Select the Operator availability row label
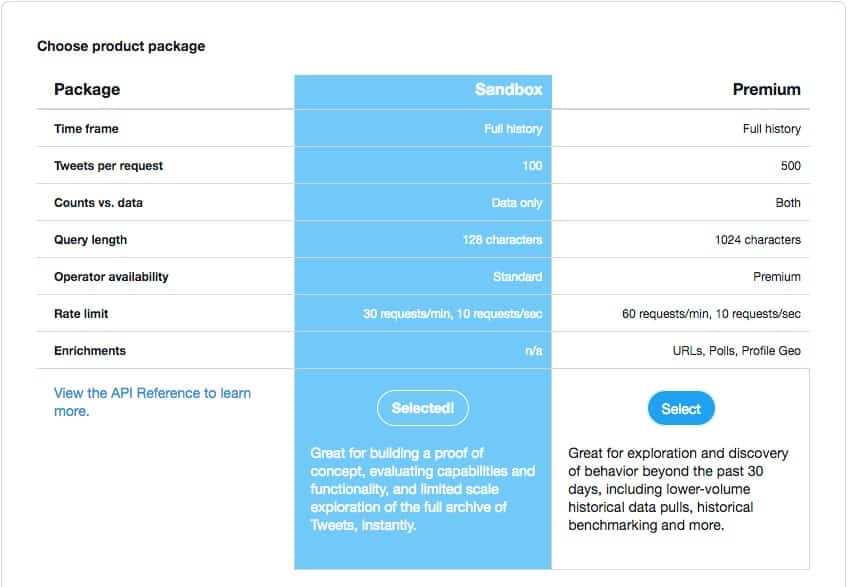The width and height of the screenshot is (854, 587). 113,276
